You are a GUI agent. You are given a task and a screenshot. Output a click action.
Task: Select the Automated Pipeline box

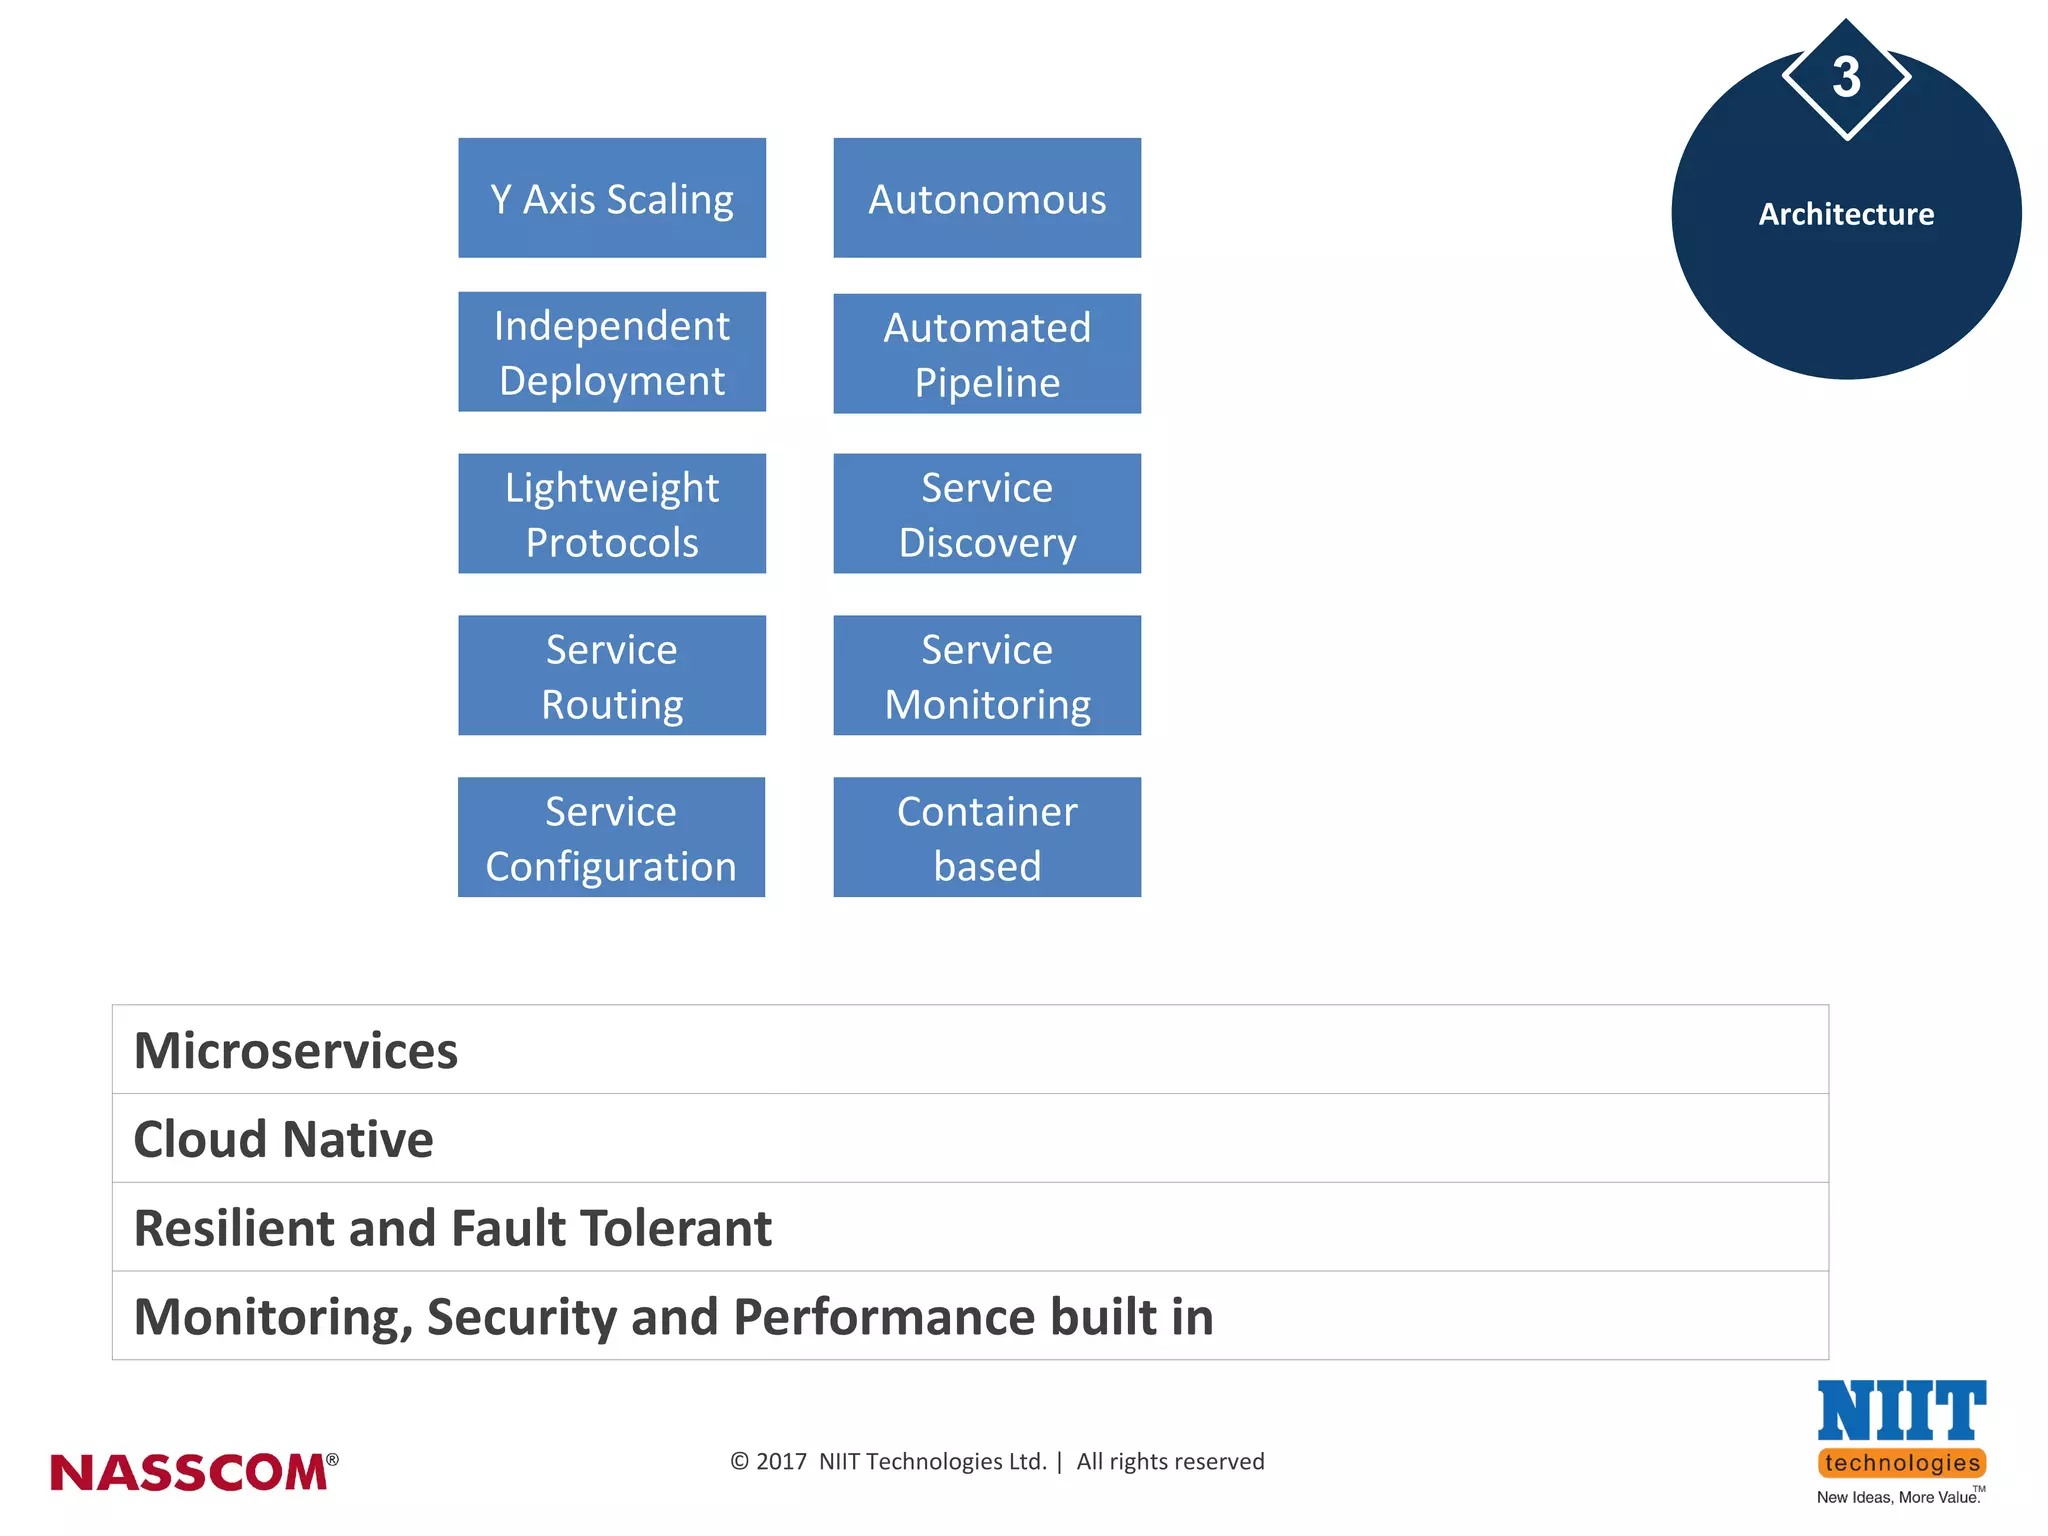pos(987,353)
